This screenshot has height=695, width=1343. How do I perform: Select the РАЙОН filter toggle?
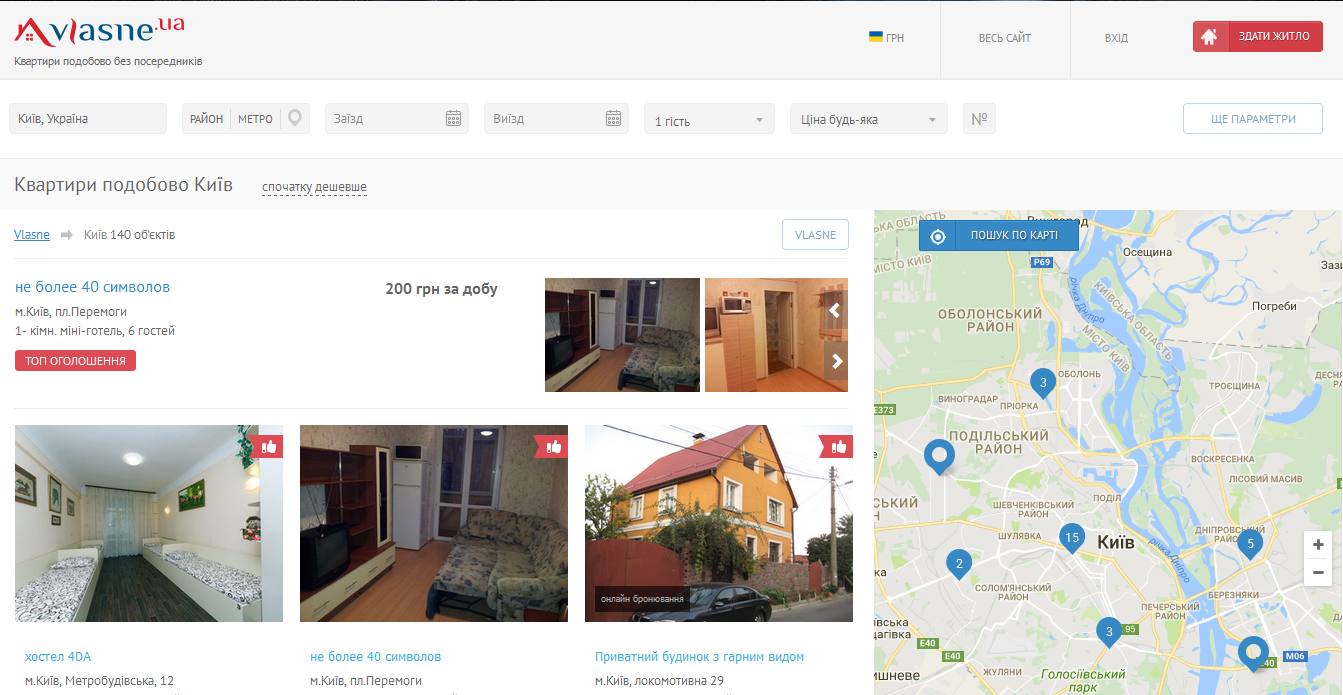tap(206, 119)
